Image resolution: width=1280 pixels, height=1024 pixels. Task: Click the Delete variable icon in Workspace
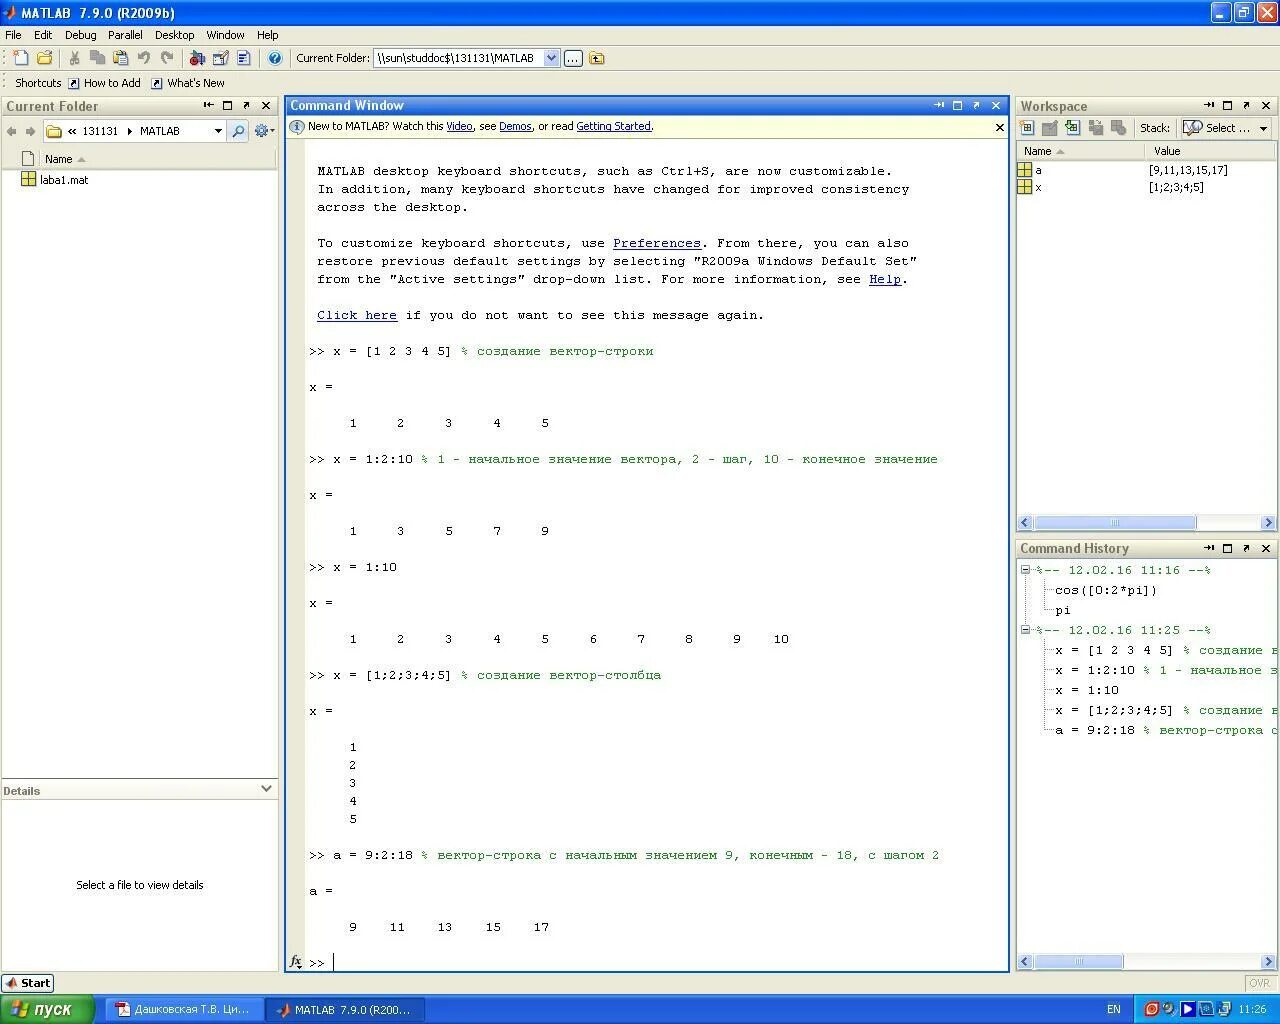pyautogui.click(x=1118, y=128)
